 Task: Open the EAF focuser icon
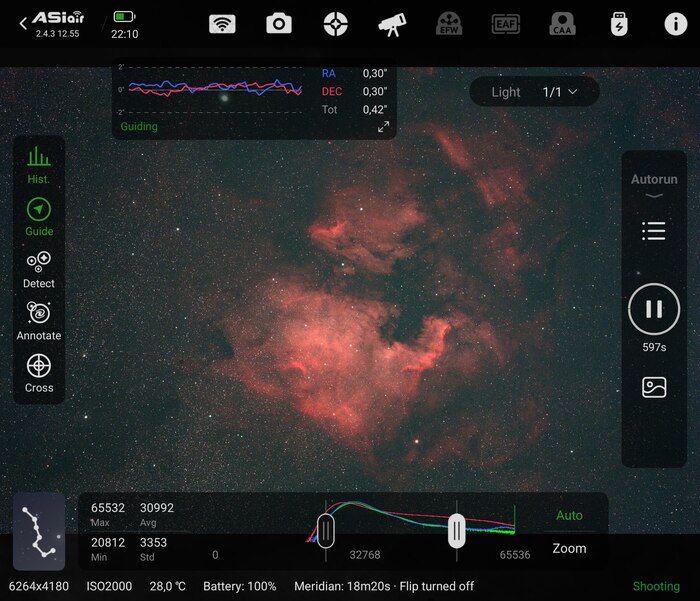click(x=505, y=24)
